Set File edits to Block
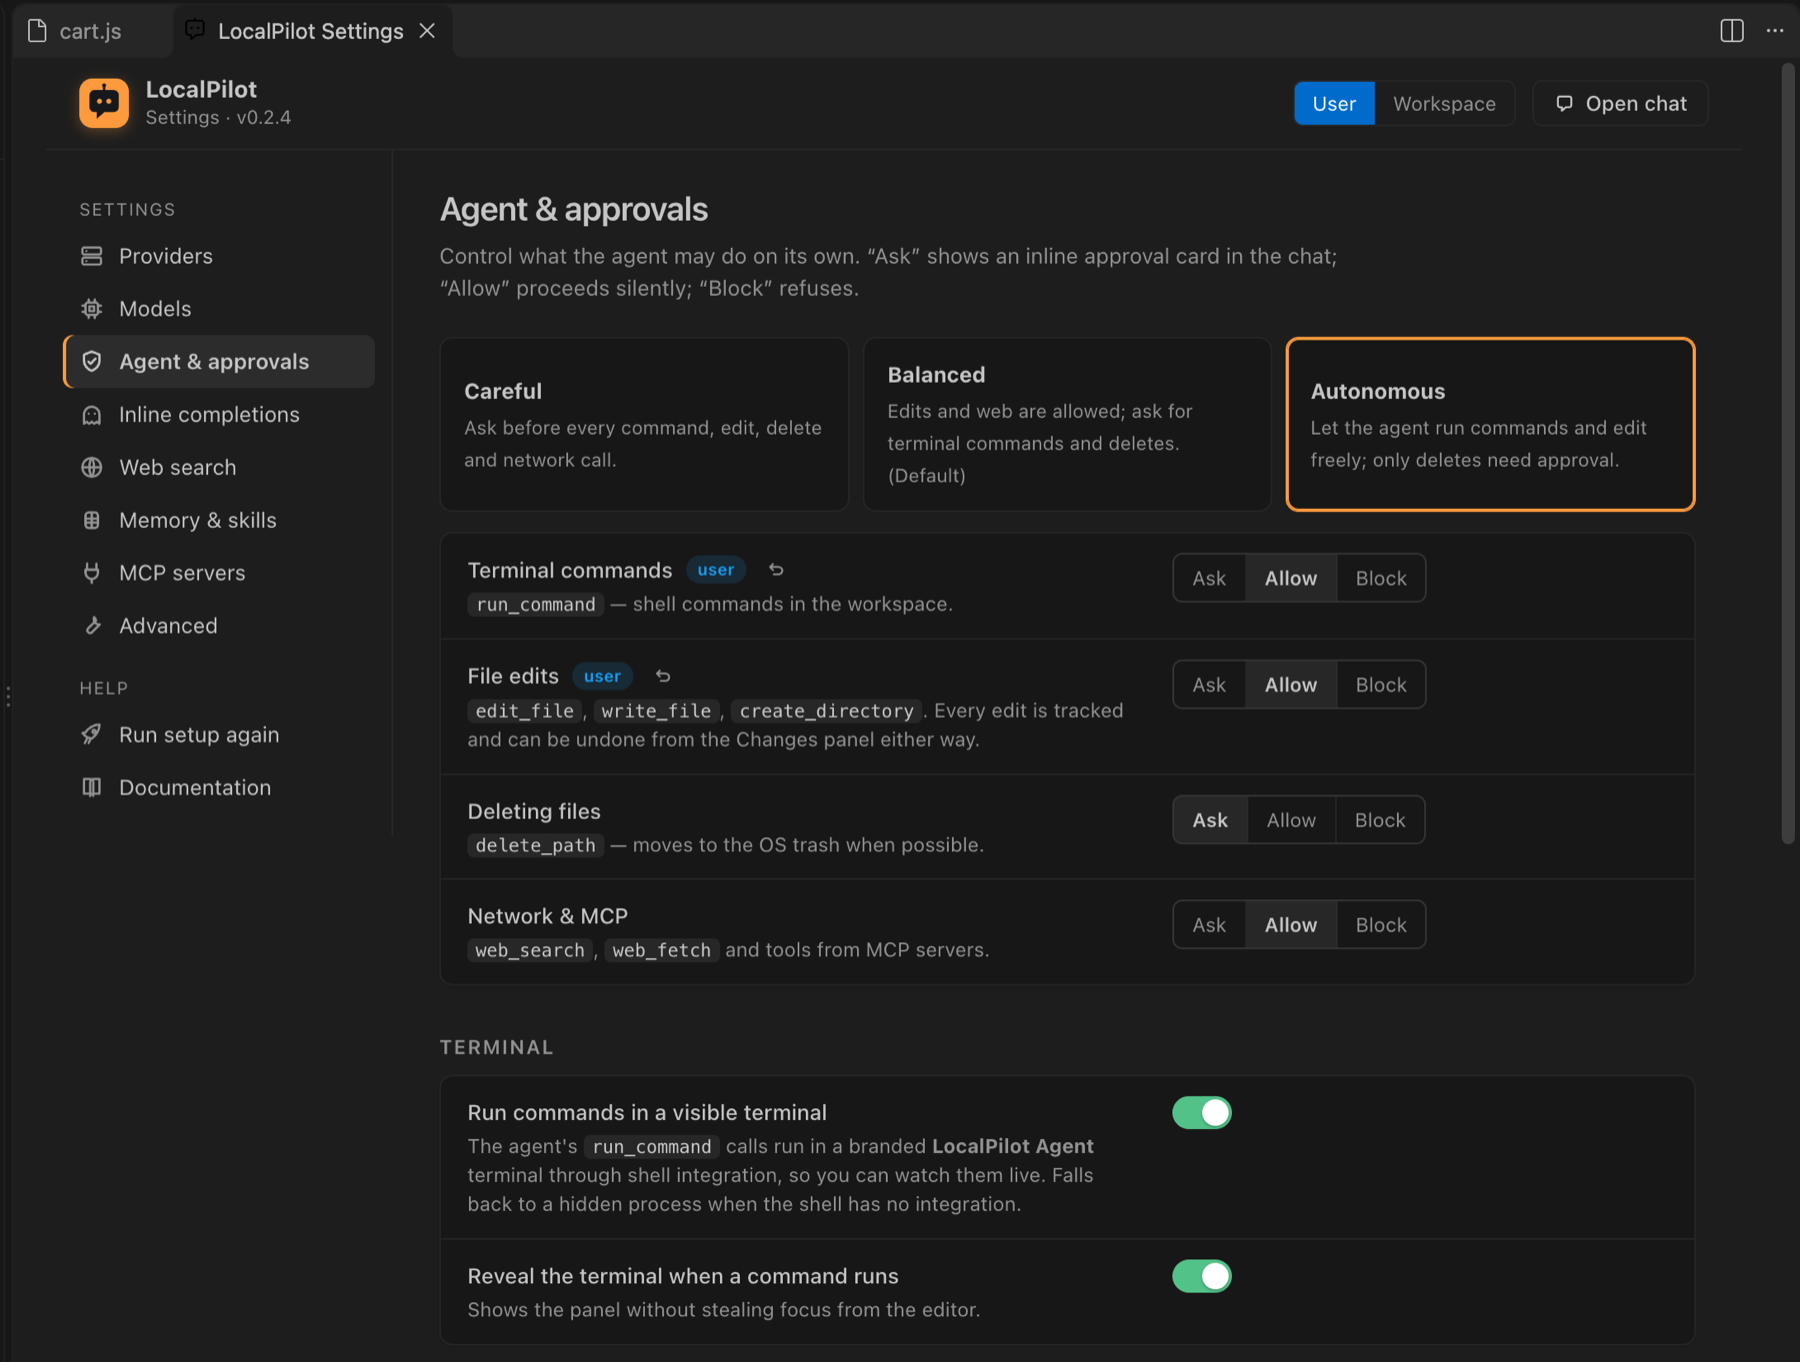This screenshot has height=1362, width=1800. [x=1381, y=685]
